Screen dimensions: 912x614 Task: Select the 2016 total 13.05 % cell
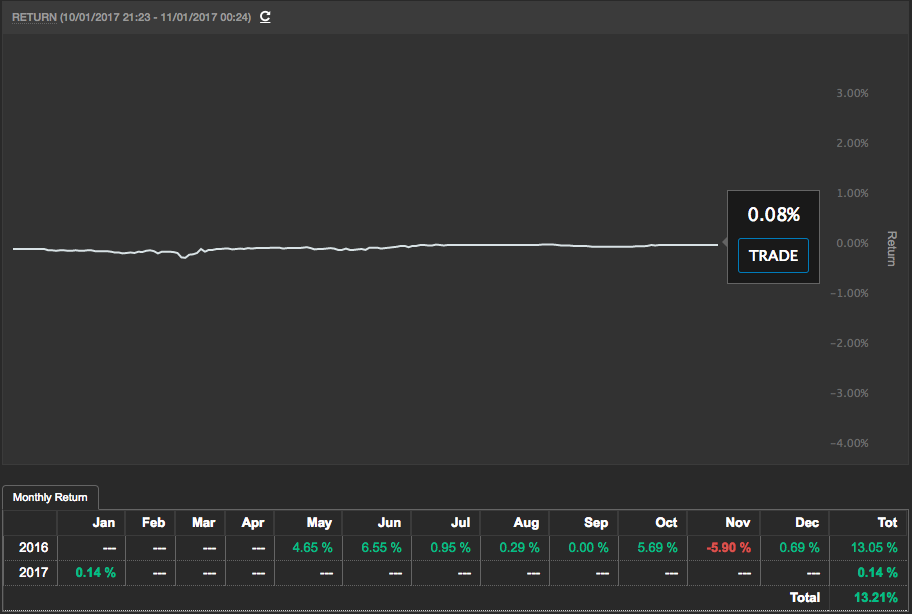coord(873,548)
